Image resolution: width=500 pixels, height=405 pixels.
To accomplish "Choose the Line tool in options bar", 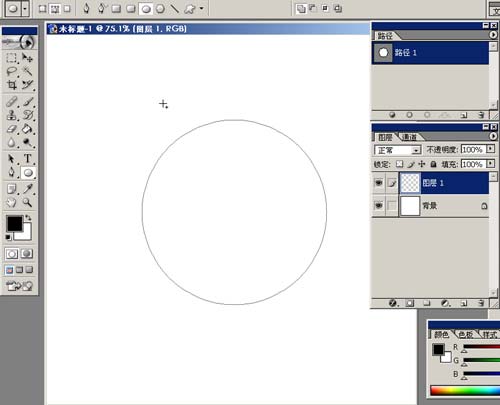I will point(175,9).
